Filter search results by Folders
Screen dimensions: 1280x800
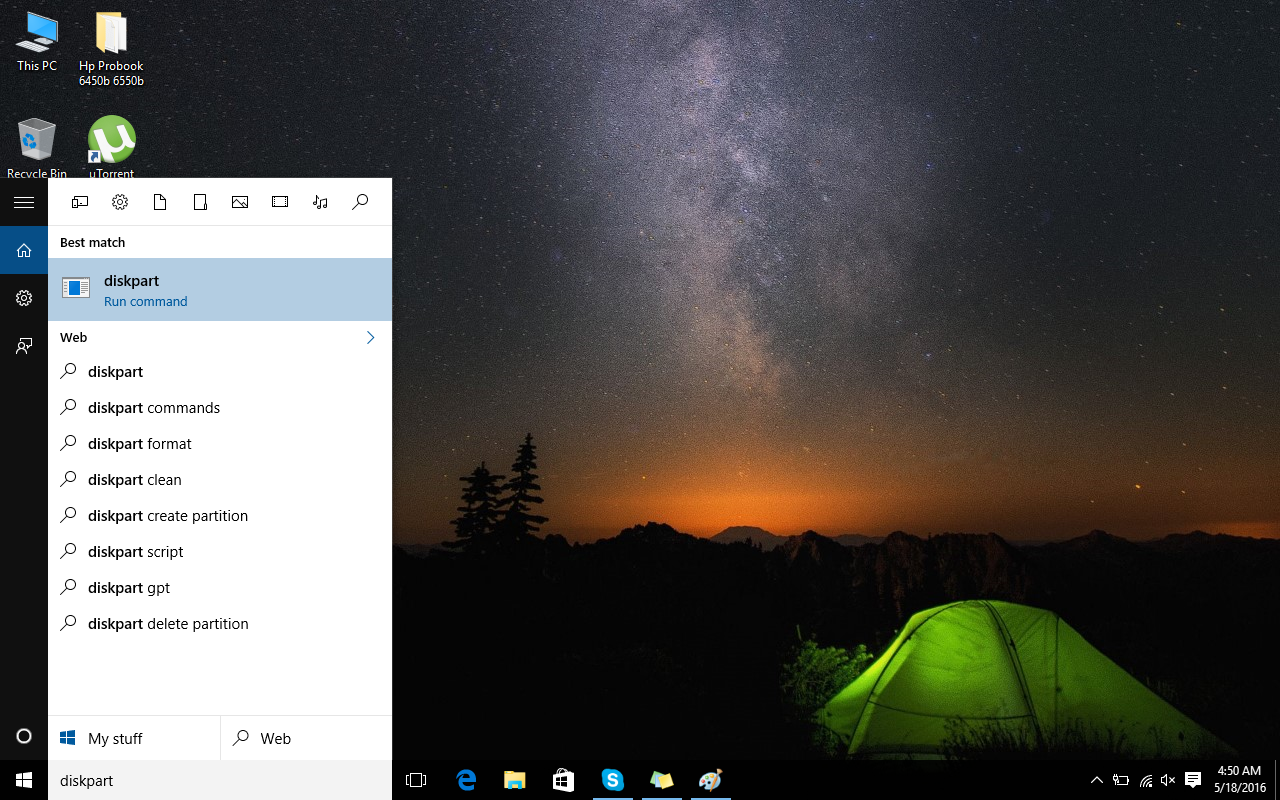[200, 202]
